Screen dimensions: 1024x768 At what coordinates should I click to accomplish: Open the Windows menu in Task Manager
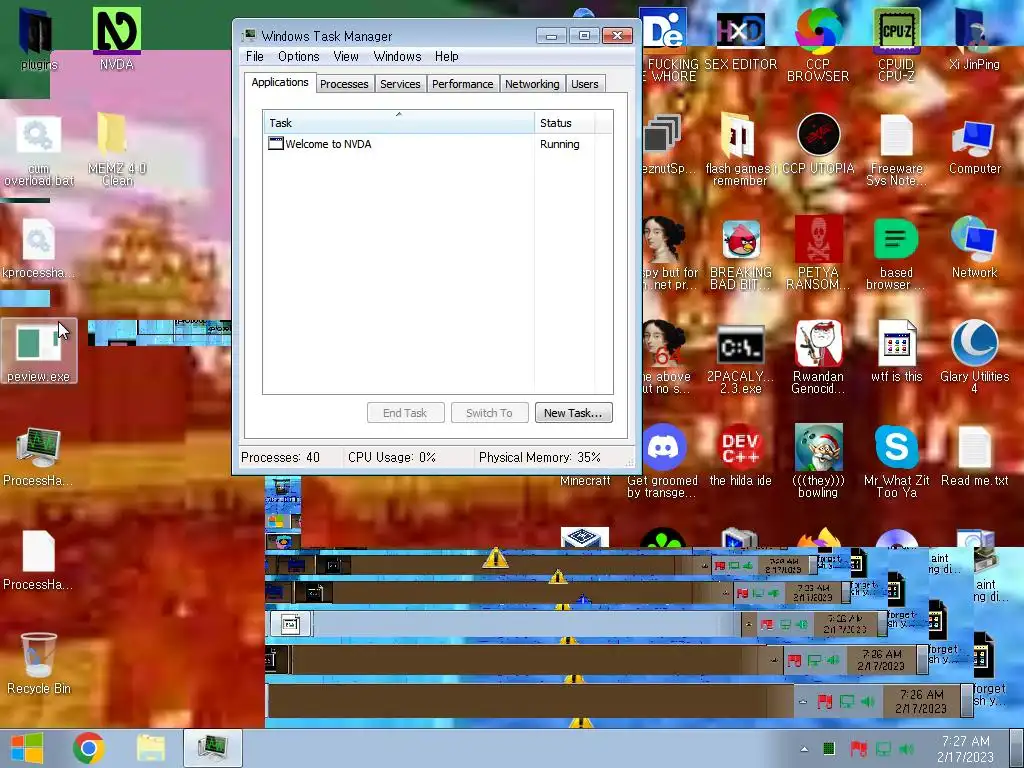coord(397,56)
